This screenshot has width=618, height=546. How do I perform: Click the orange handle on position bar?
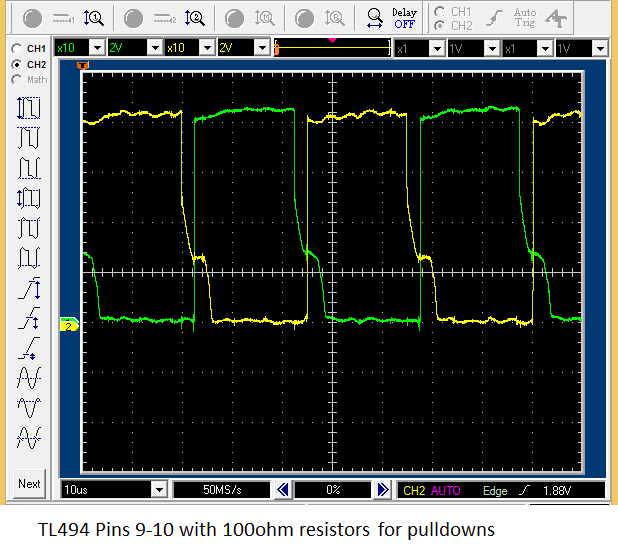[277, 49]
